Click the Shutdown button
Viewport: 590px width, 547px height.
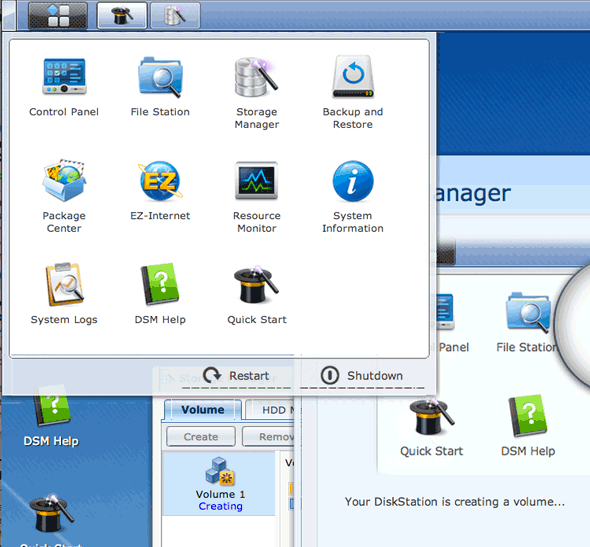point(362,375)
